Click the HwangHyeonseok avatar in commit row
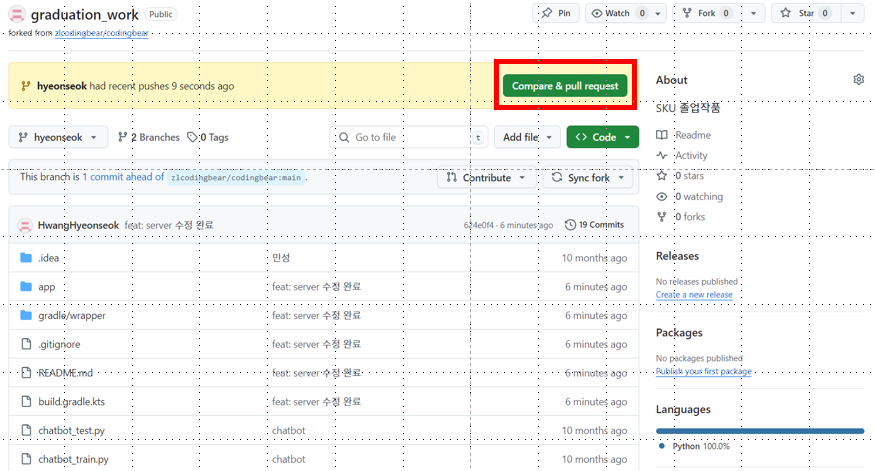The width and height of the screenshot is (875, 471). (x=25, y=225)
